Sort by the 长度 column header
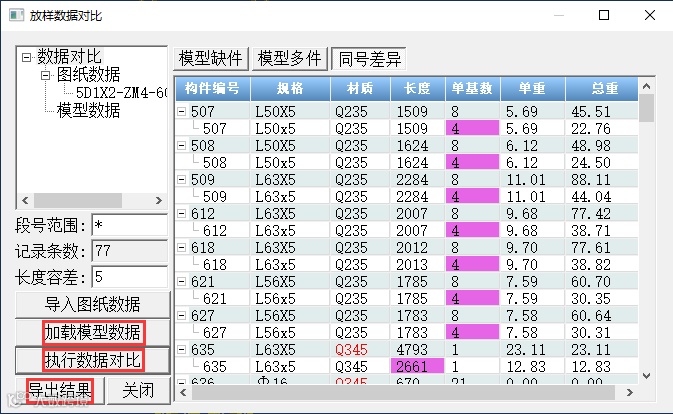673x414 pixels. [x=417, y=88]
